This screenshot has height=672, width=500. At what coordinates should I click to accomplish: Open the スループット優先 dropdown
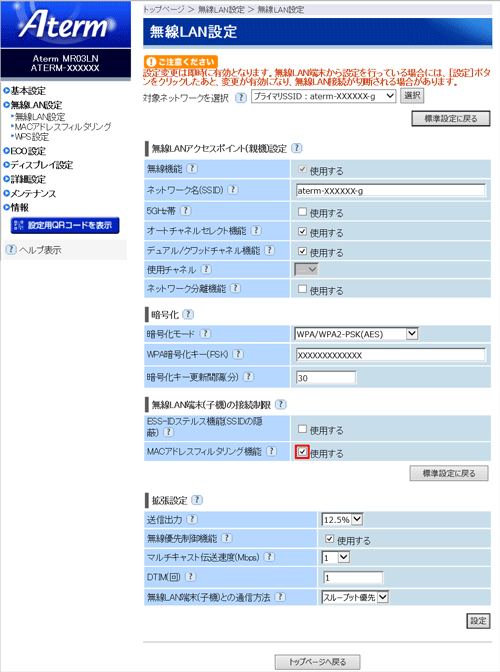[355, 597]
